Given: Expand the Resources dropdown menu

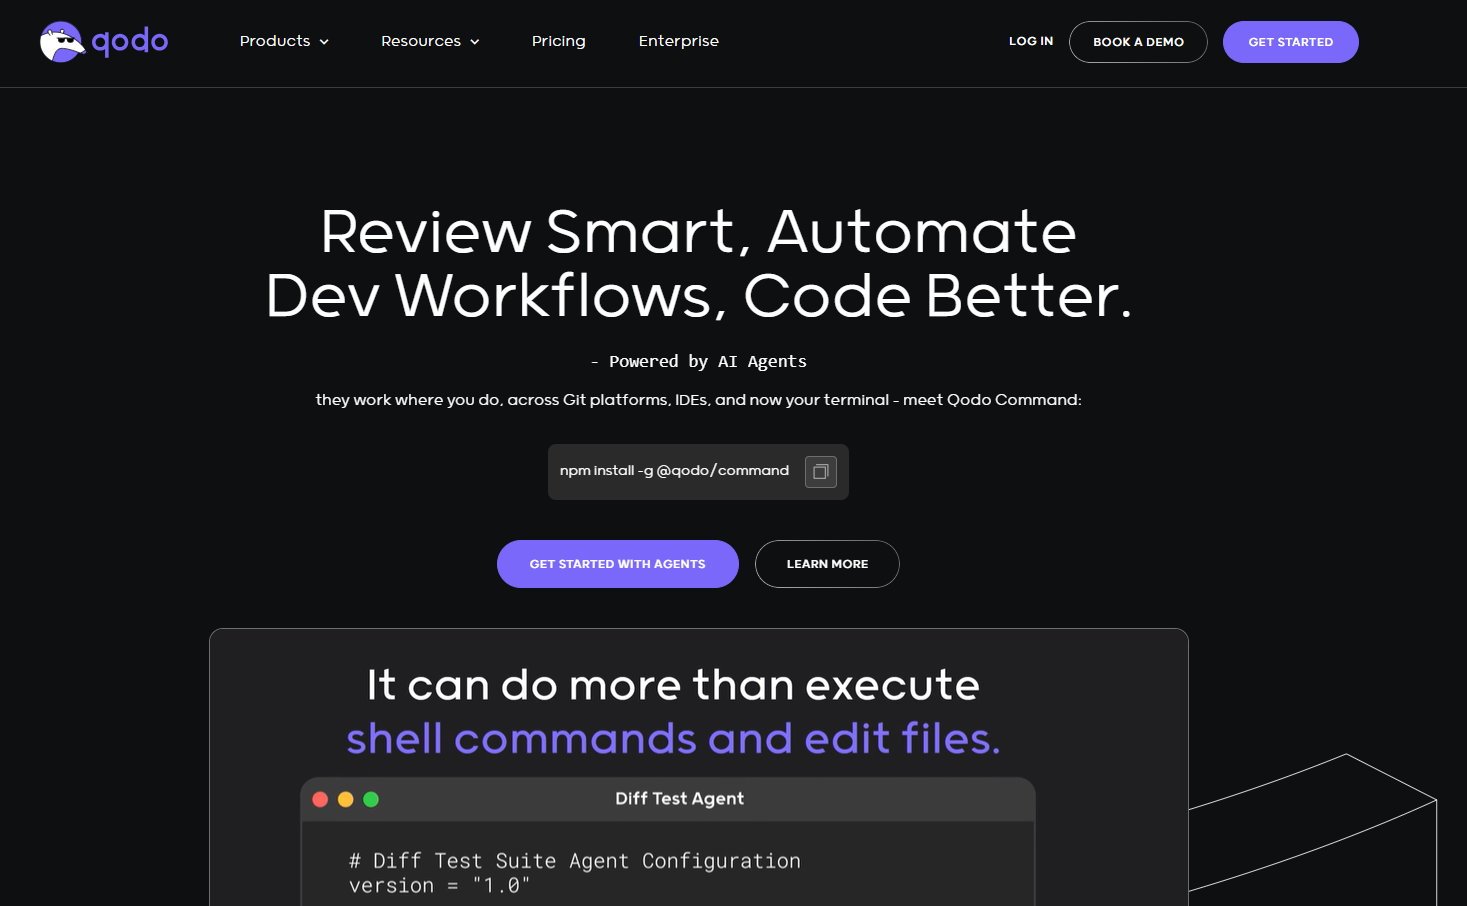Looking at the screenshot, I should pyautogui.click(x=430, y=41).
